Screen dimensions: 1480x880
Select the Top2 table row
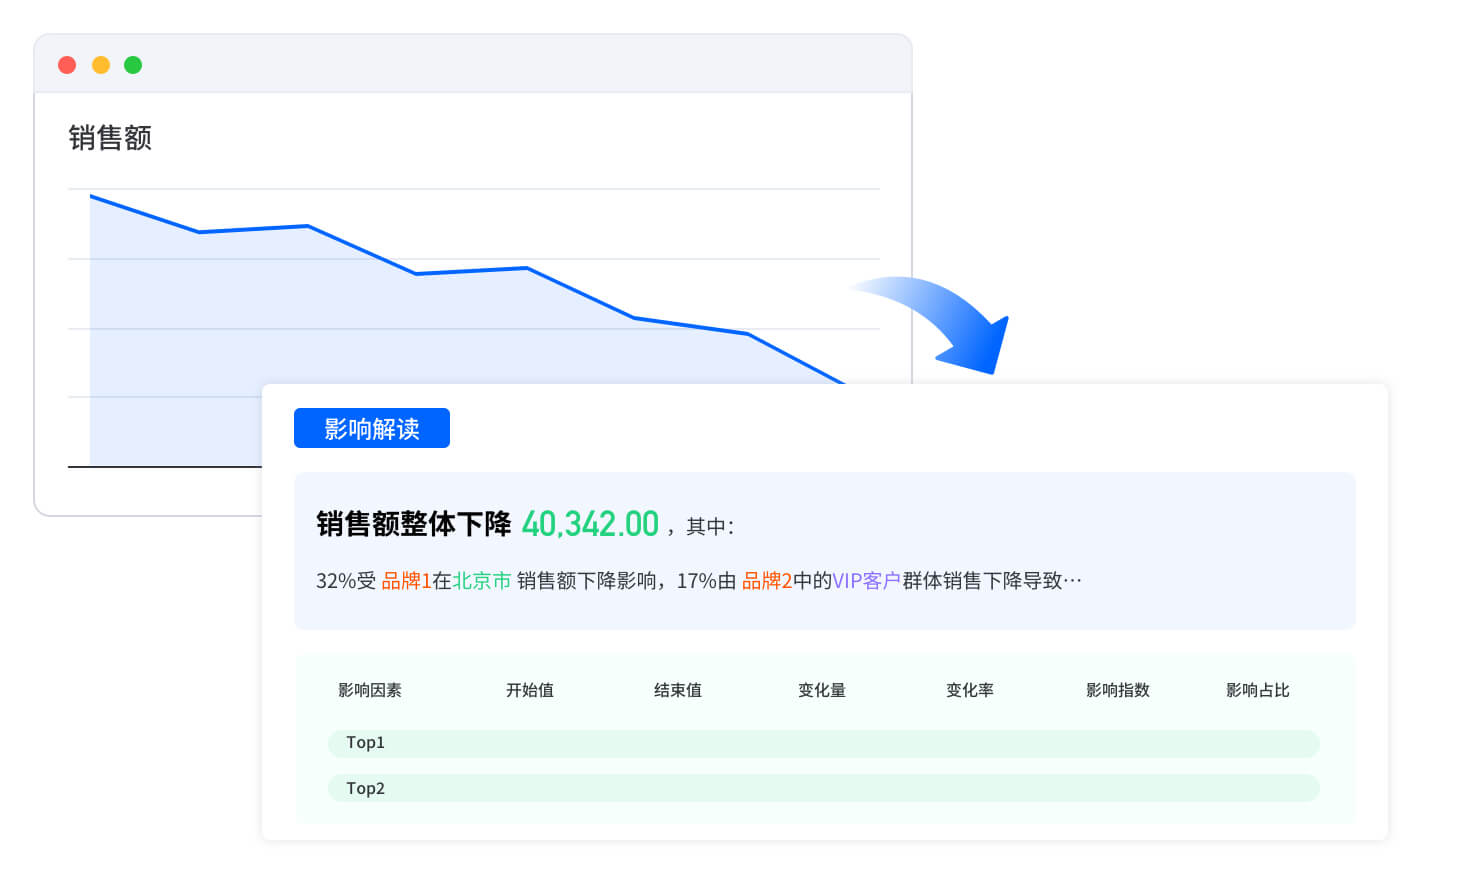[823, 788]
